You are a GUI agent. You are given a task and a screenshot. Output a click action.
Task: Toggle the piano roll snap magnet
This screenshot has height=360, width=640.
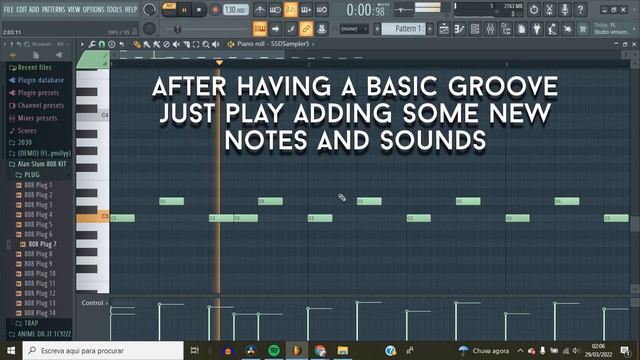pyautogui.click(x=102, y=44)
